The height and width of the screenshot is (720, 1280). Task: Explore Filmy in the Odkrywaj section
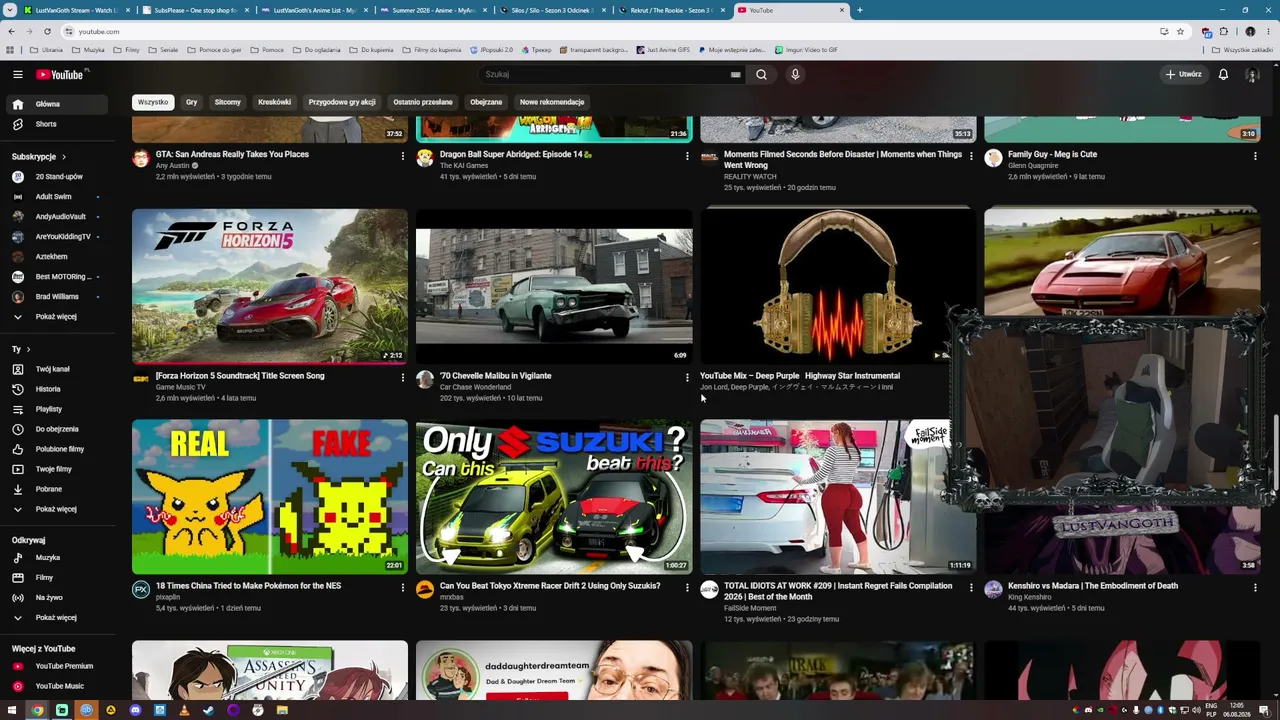click(x=58, y=578)
